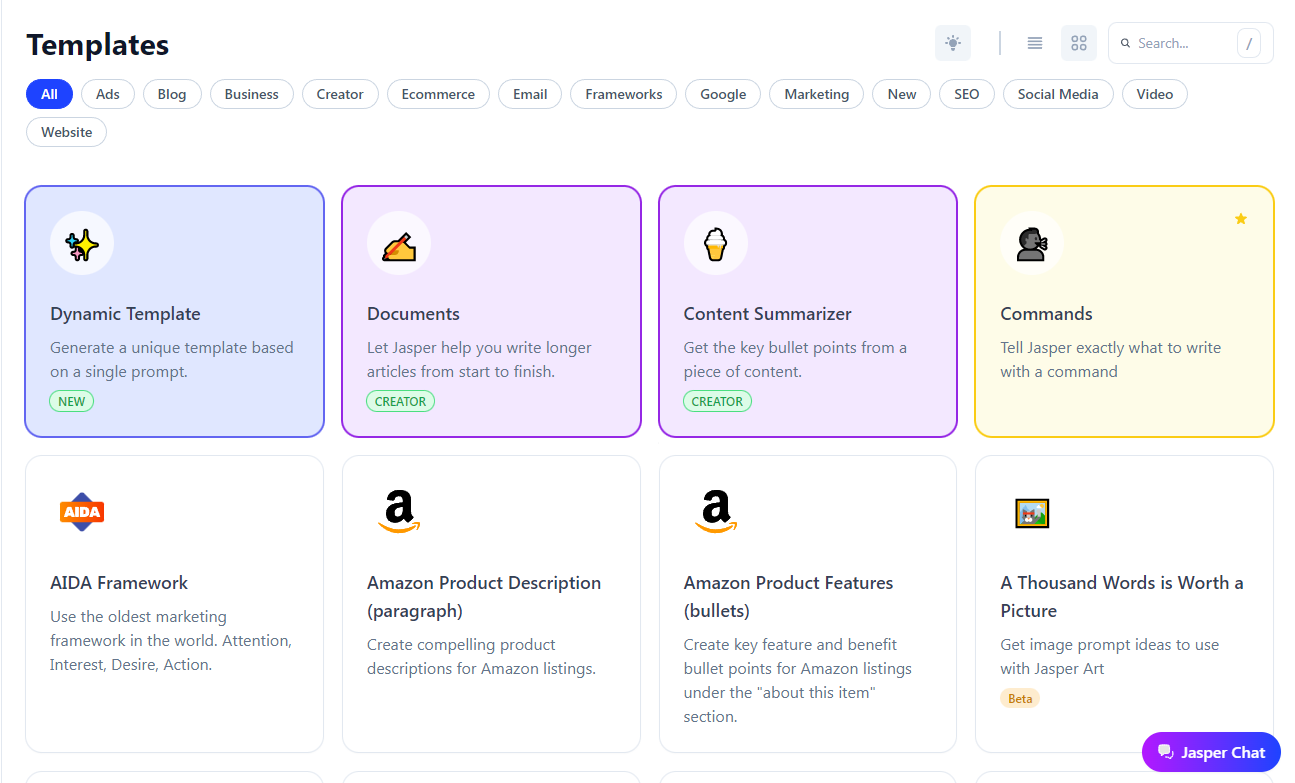Open the Content Summarizer title
This screenshot has width=1295, height=783.
point(767,314)
